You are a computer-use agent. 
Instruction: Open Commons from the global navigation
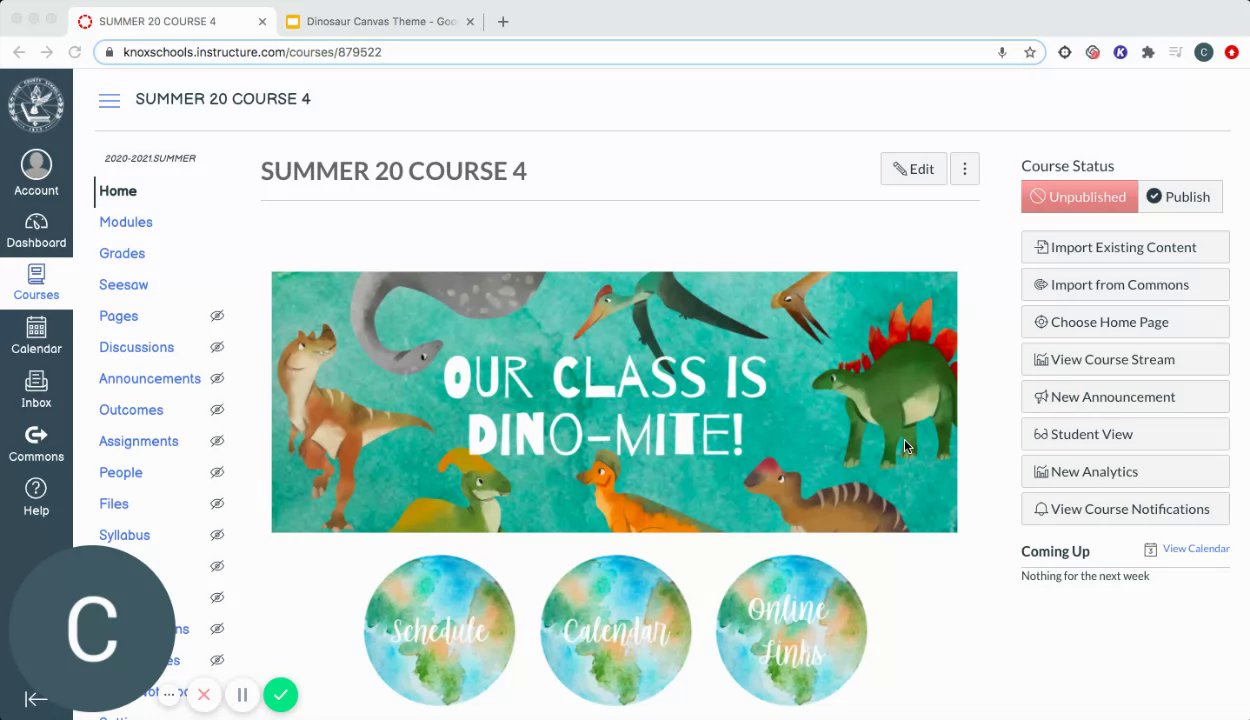point(36,444)
